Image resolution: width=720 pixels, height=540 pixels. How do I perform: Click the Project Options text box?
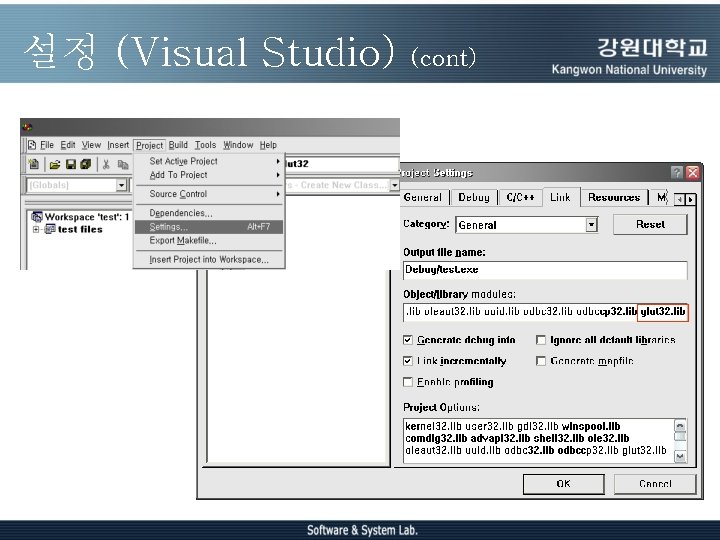tap(538, 440)
